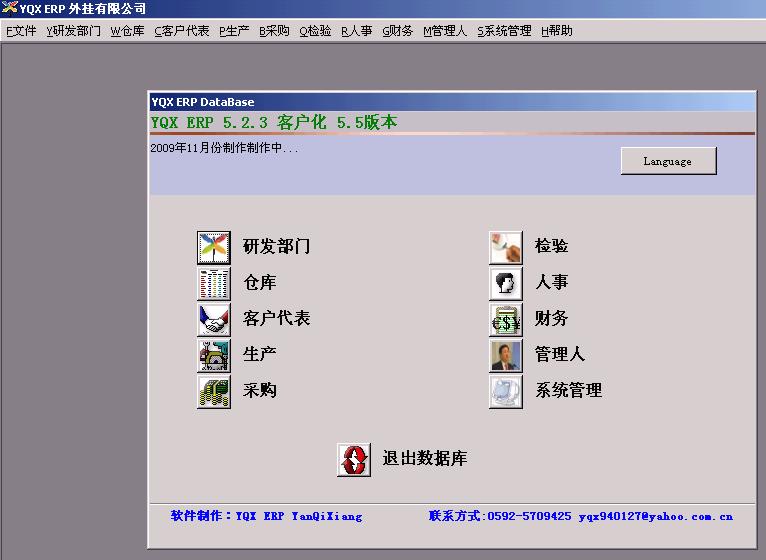Open the B采购 menu
Viewport: 766px width, 560px height.
click(x=274, y=31)
